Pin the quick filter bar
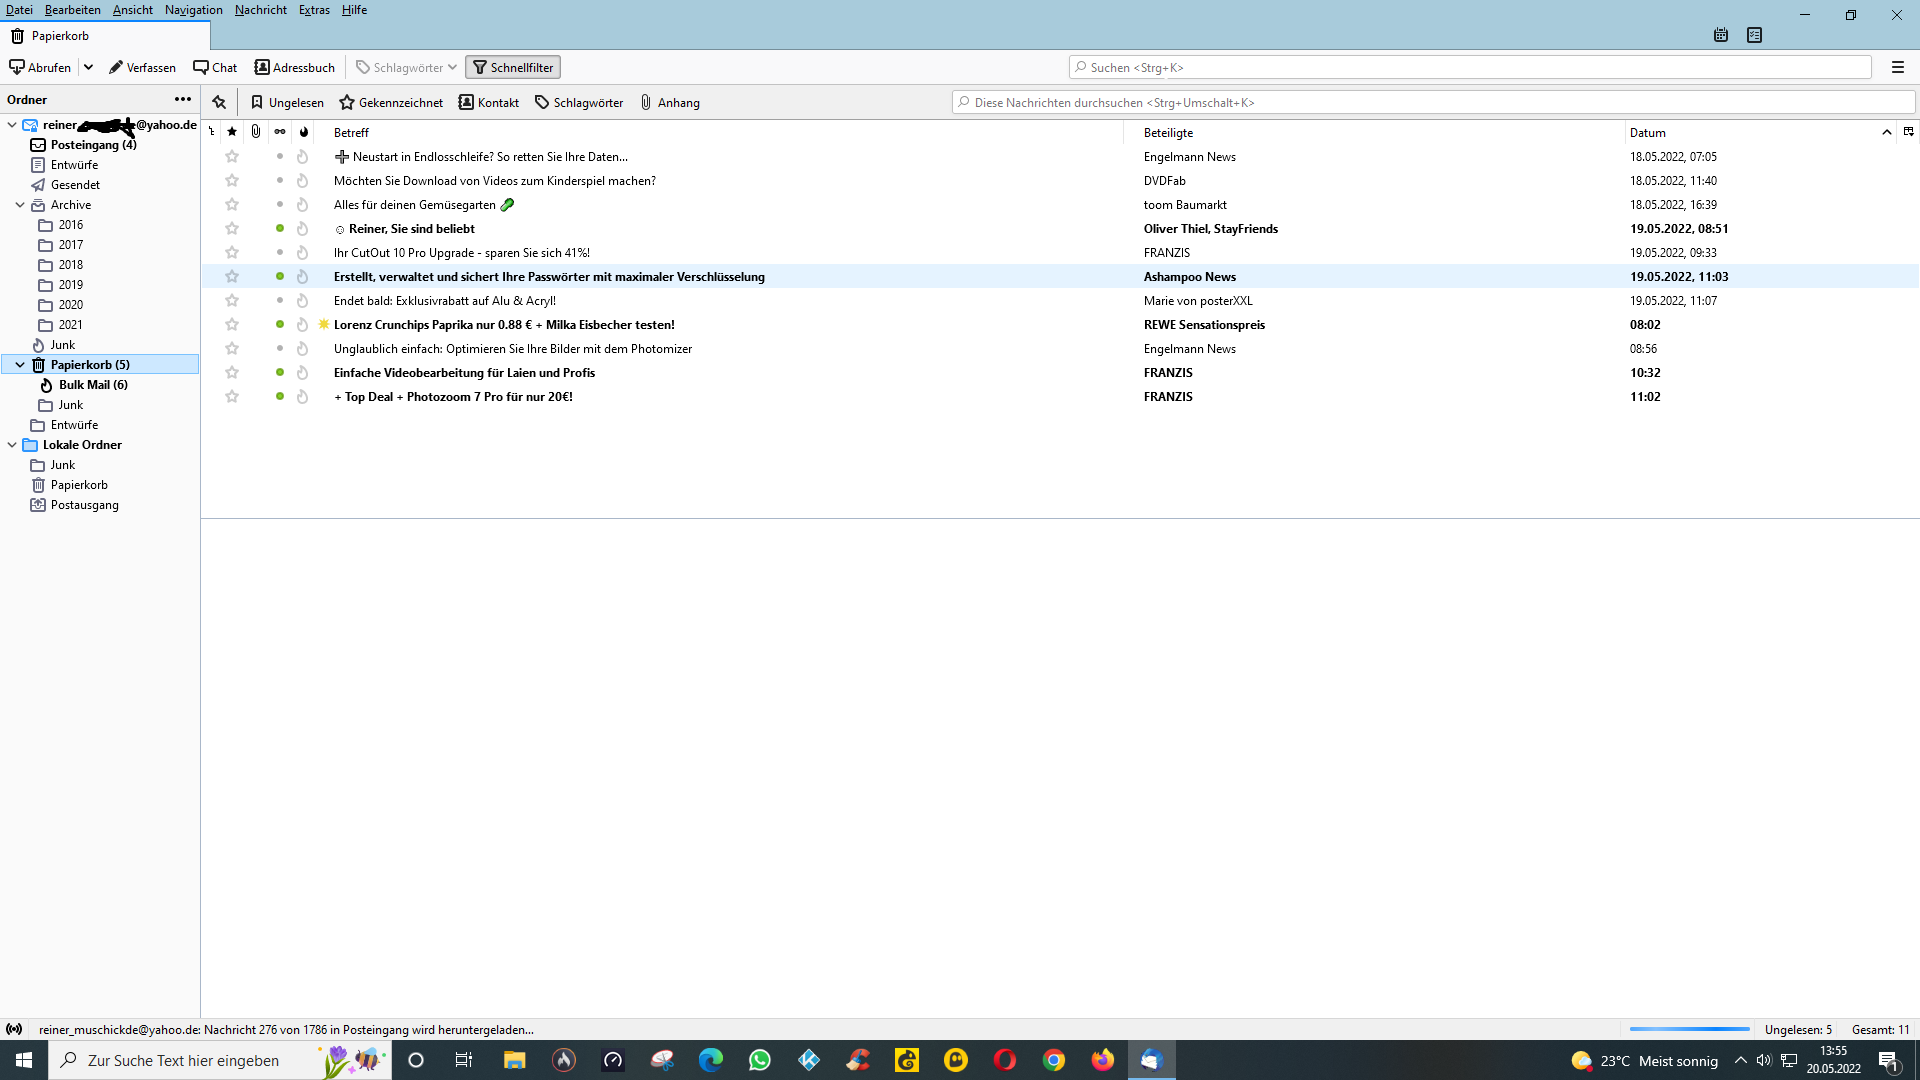1920x1080 pixels. (x=219, y=102)
